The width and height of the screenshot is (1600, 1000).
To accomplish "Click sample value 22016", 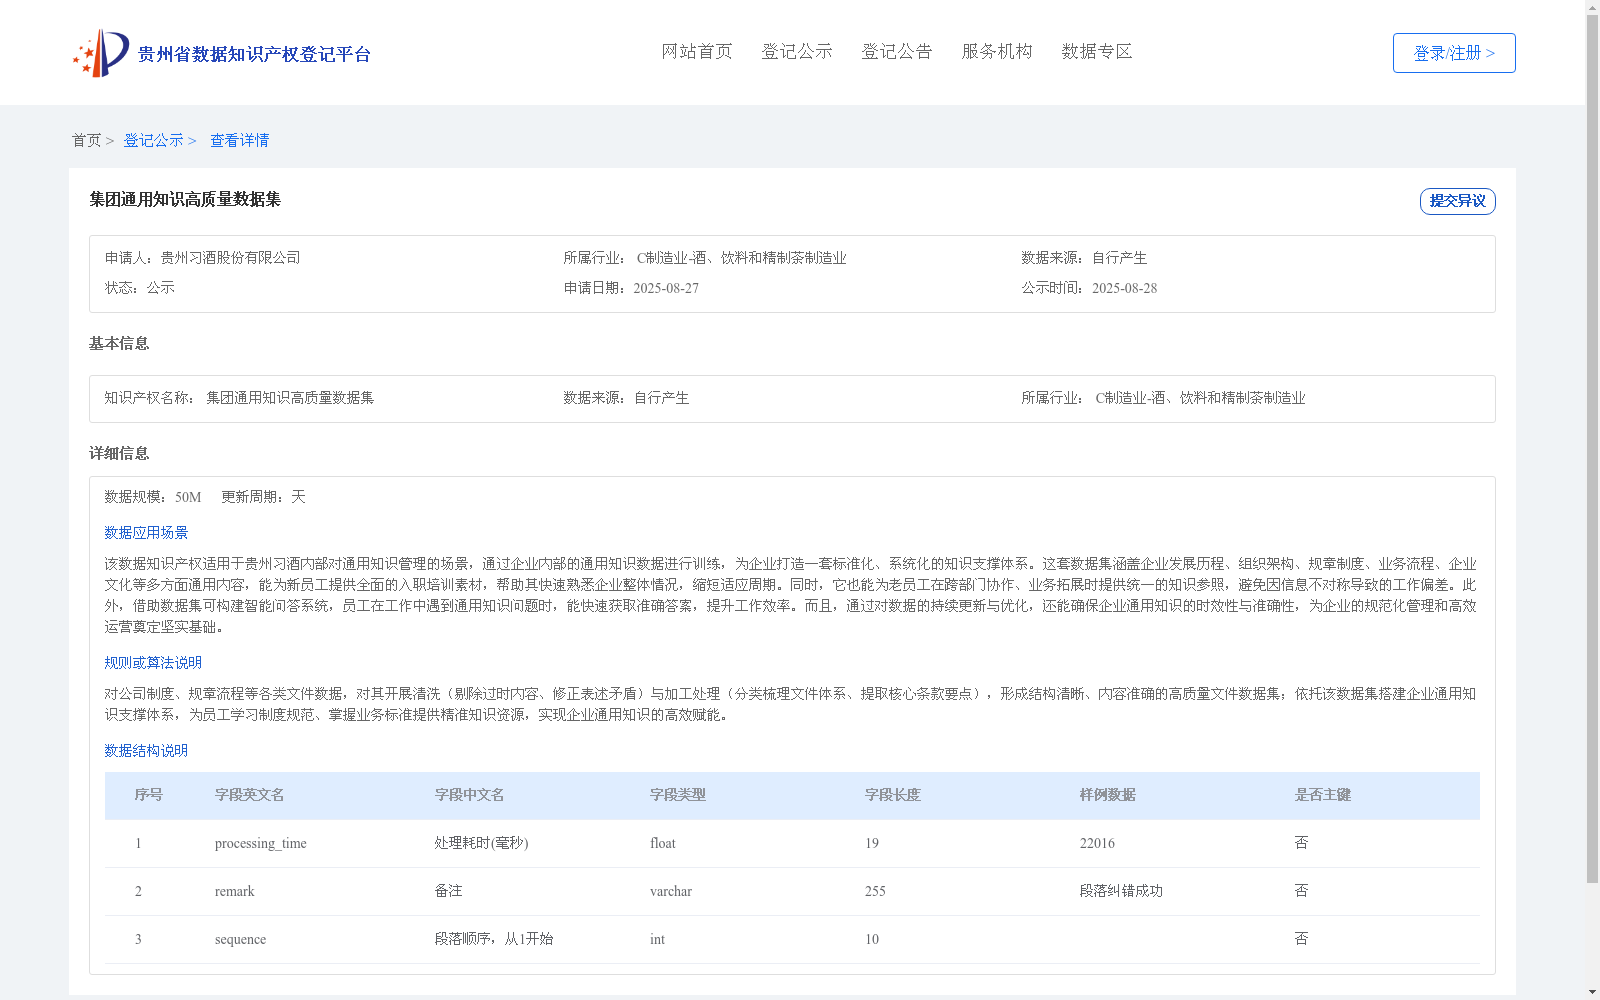I will click(x=1097, y=843).
